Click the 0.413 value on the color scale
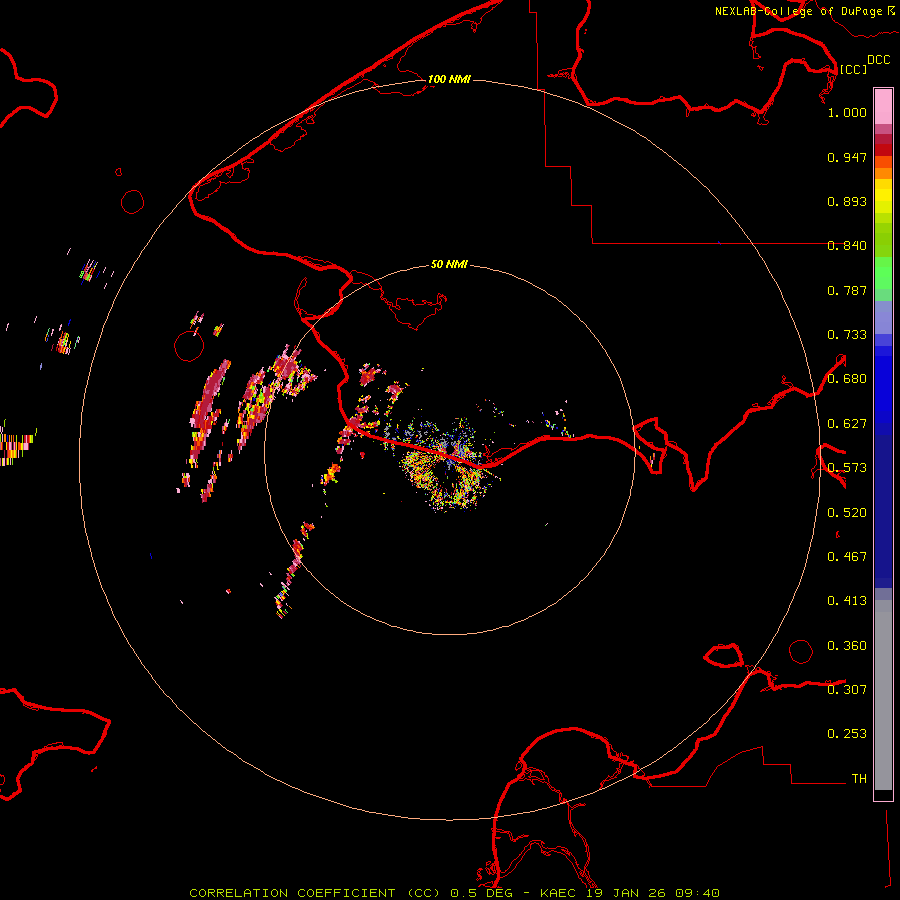 tap(847, 601)
